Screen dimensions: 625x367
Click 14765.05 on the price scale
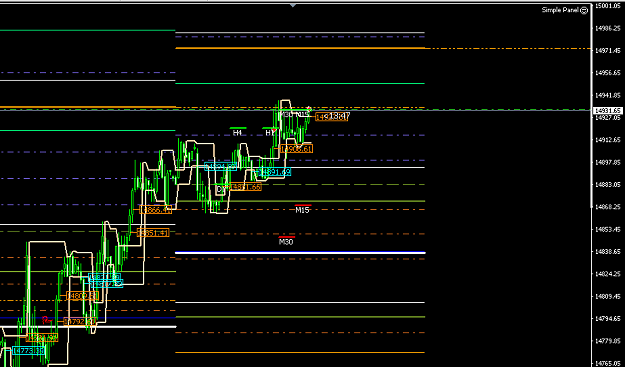point(609,363)
